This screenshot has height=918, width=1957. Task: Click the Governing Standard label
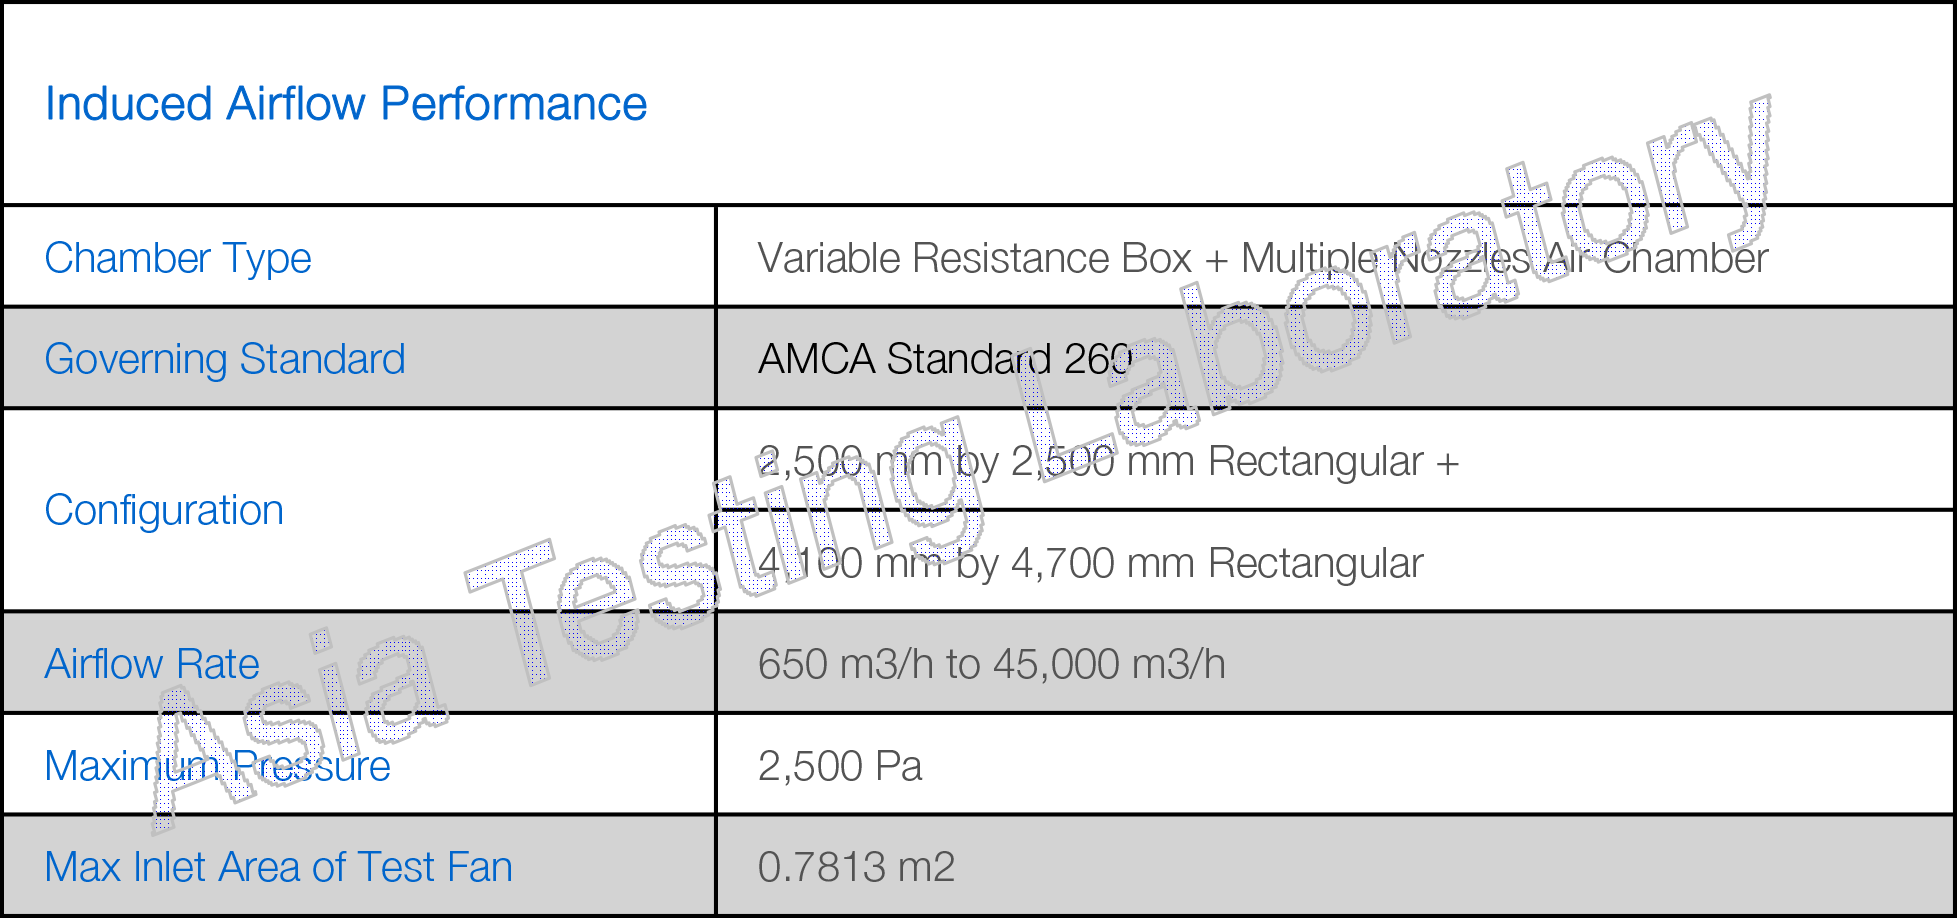(x=225, y=359)
